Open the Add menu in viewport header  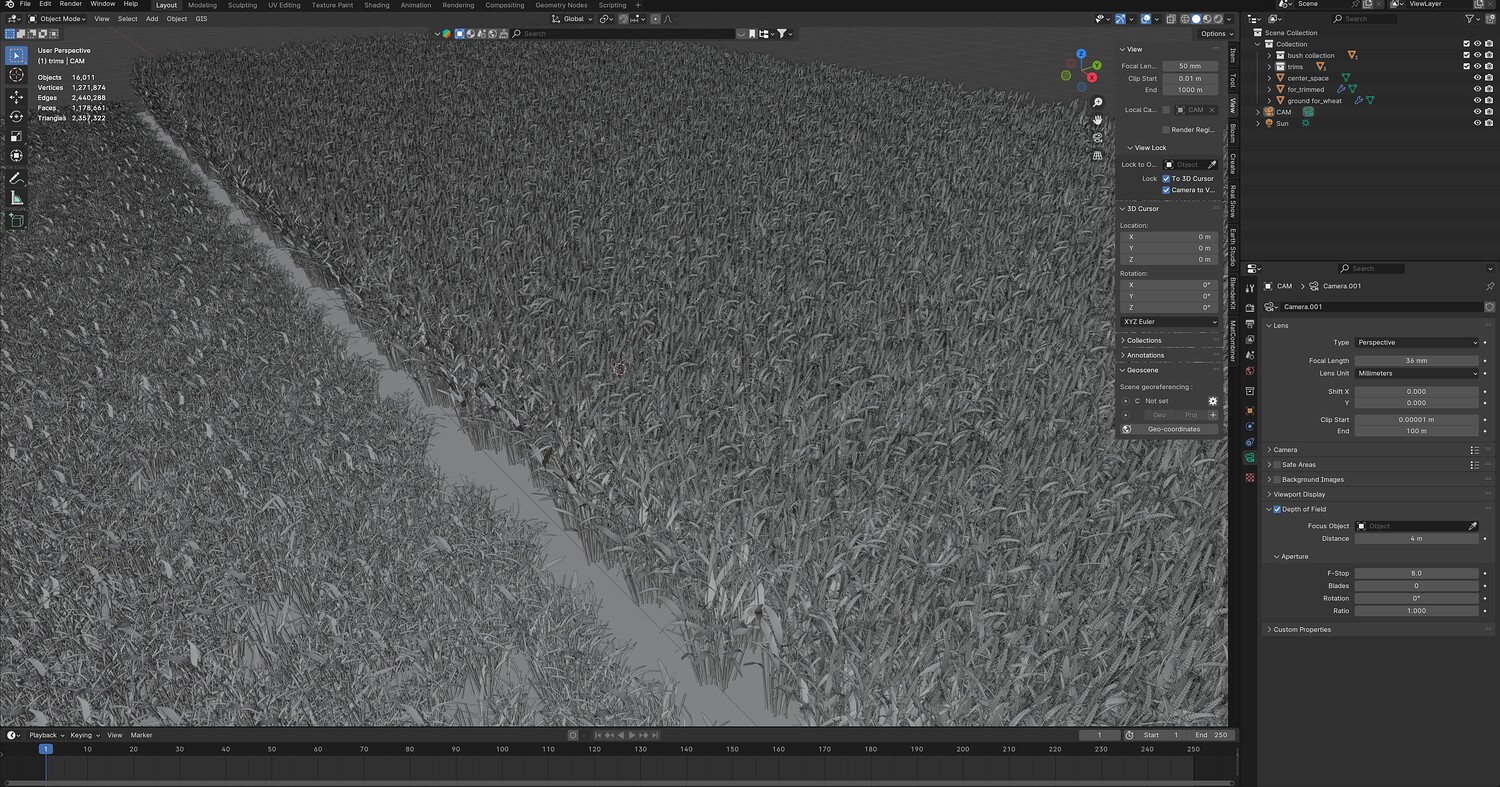point(152,19)
